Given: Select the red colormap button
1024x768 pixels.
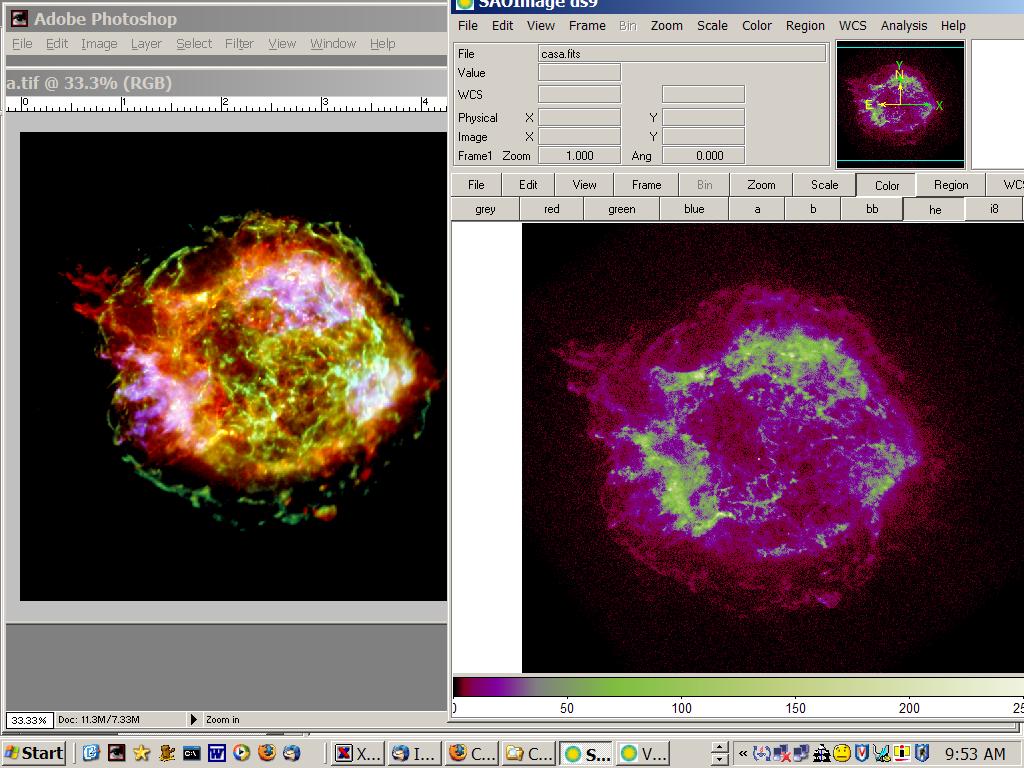Looking at the screenshot, I should point(551,209).
